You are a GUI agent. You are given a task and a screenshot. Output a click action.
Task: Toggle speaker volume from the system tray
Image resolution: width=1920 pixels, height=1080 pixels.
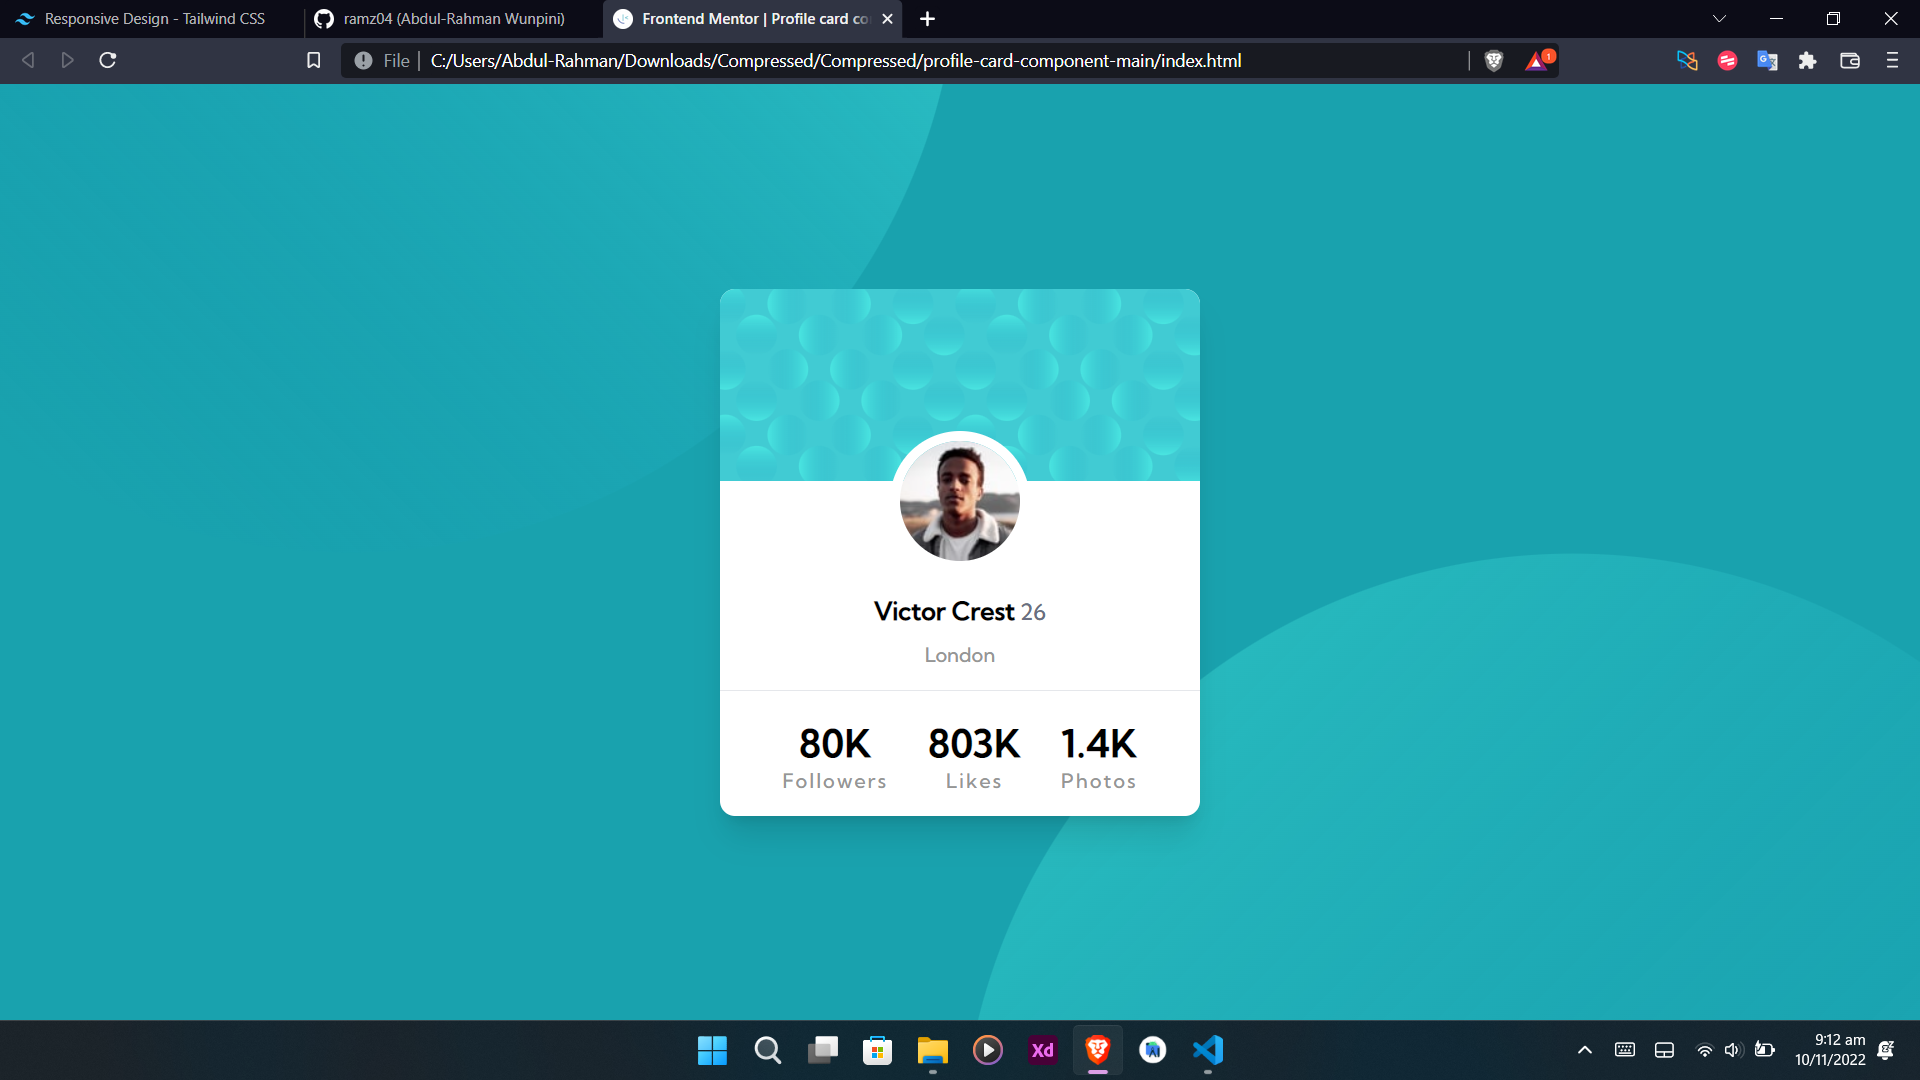(x=1733, y=1050)
